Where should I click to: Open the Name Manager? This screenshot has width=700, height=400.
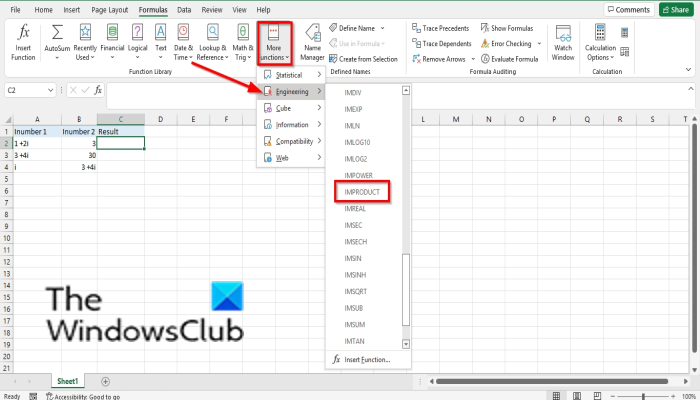click(x=312, y=42)
